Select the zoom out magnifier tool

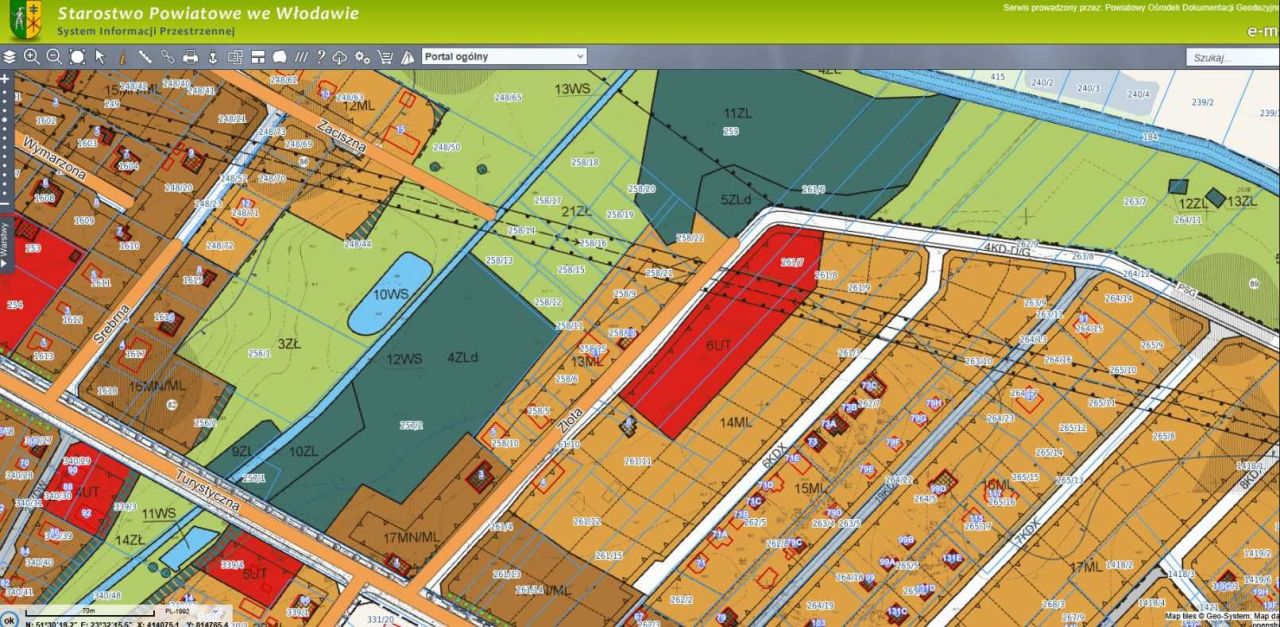click(x=54, y=57)
